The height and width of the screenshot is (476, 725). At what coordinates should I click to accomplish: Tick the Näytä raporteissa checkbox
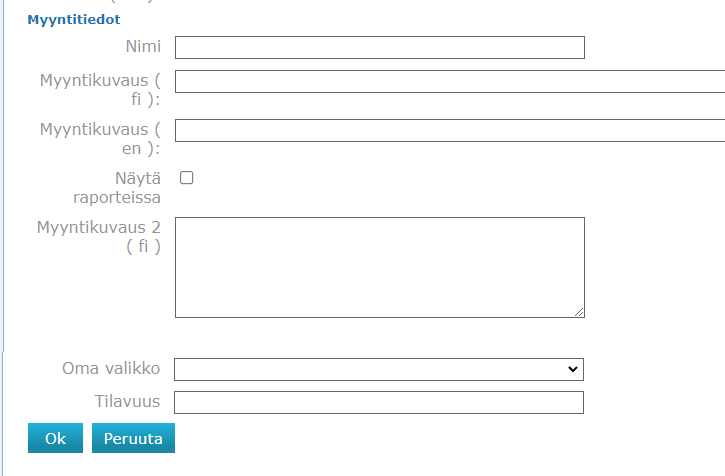click(186, 178)
